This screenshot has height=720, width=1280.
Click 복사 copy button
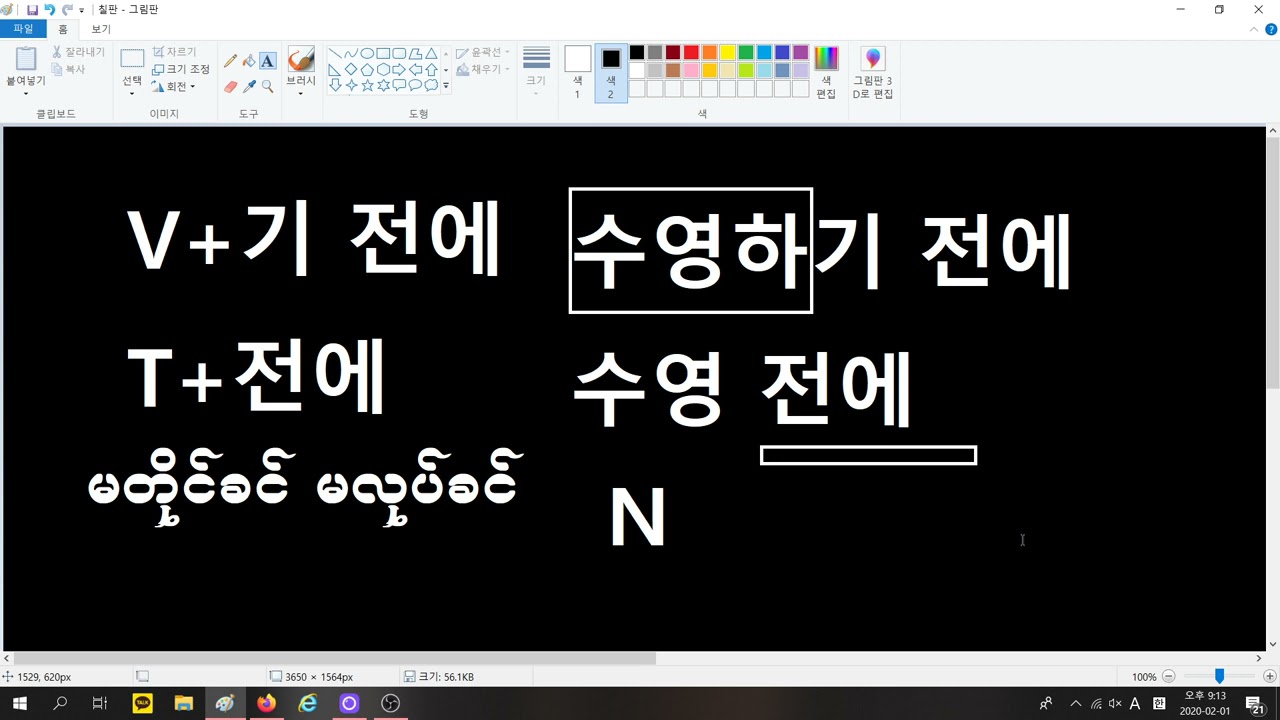pyautogui.click(x=69, y=70)
